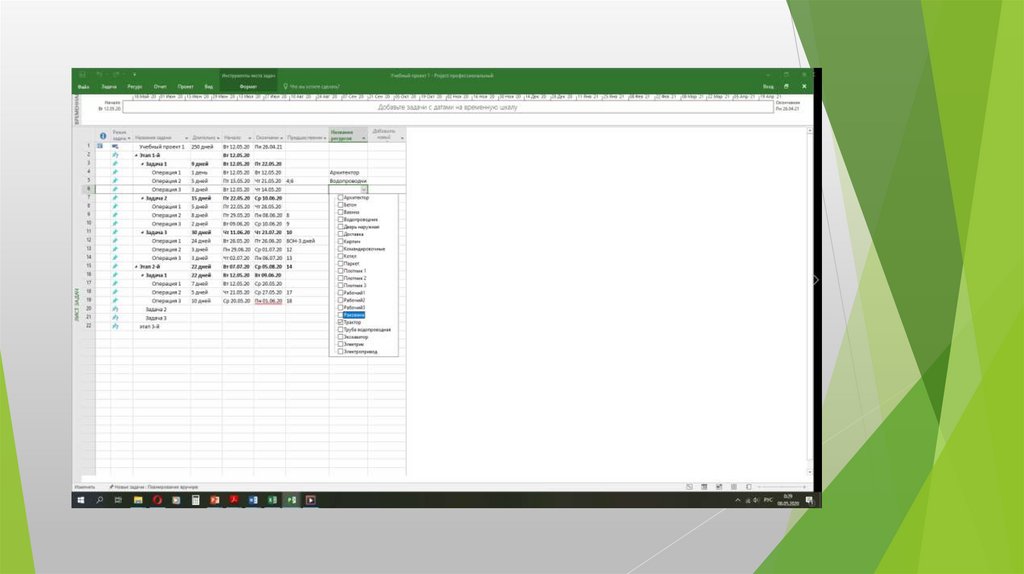
Task: Uncheck the Трактор resource checkbox
Action: pos(340,322)
